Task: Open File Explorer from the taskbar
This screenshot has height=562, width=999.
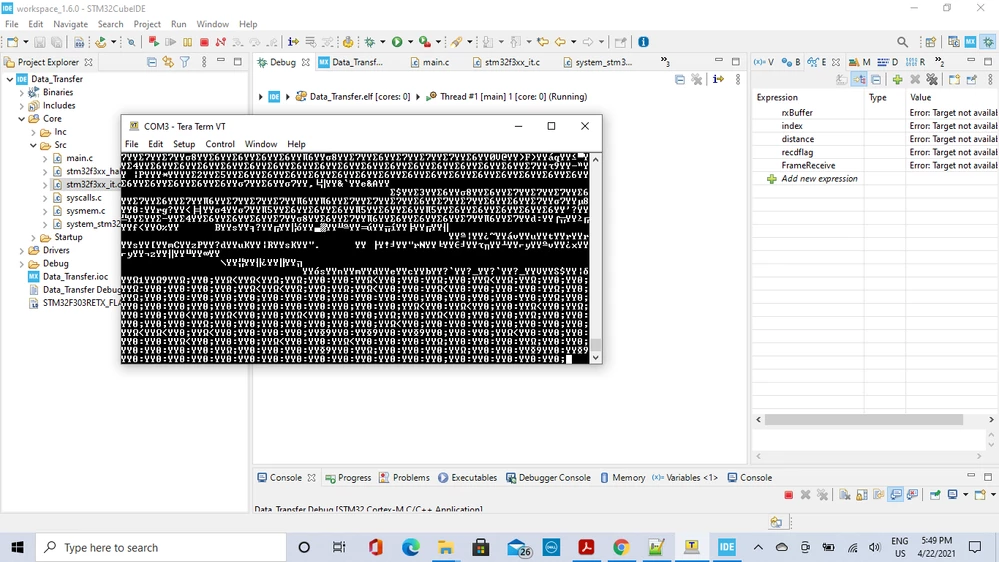Action: click(445, 547)
